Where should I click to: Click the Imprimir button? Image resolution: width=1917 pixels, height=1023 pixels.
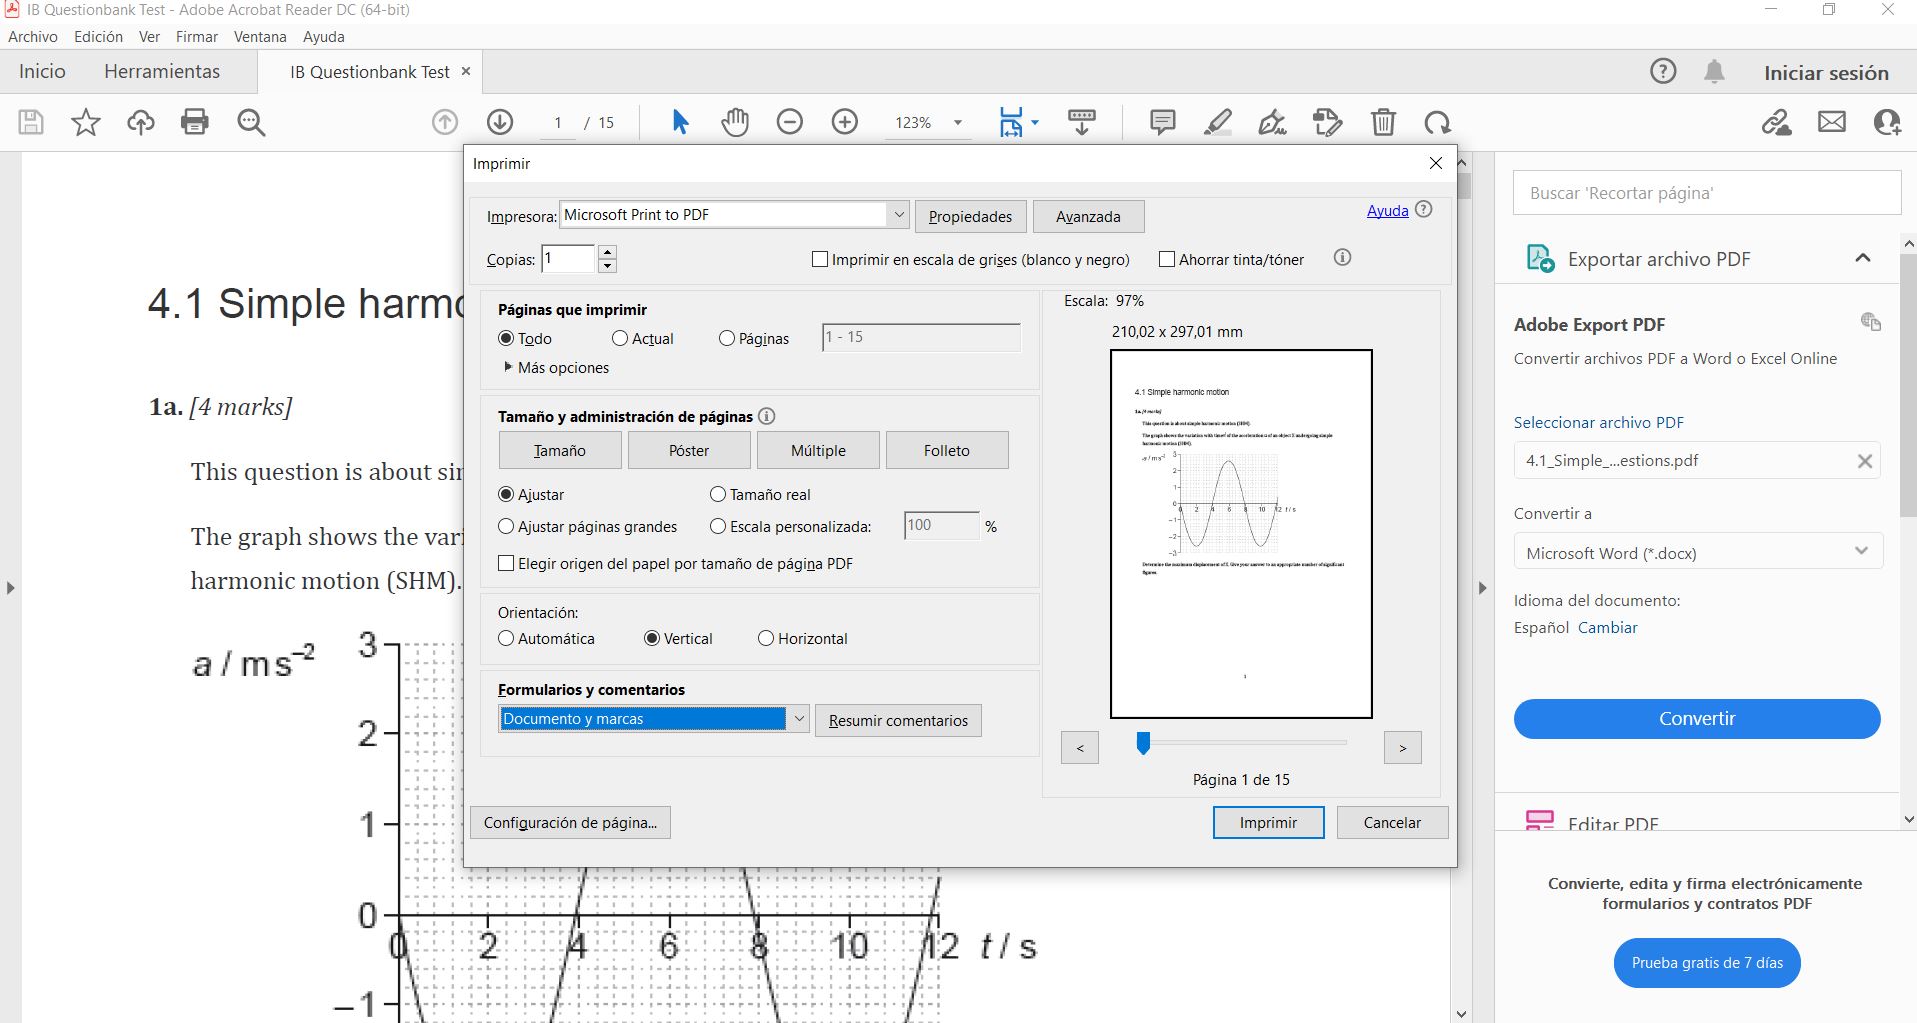pyautogui.click(x=1268, y=822)
